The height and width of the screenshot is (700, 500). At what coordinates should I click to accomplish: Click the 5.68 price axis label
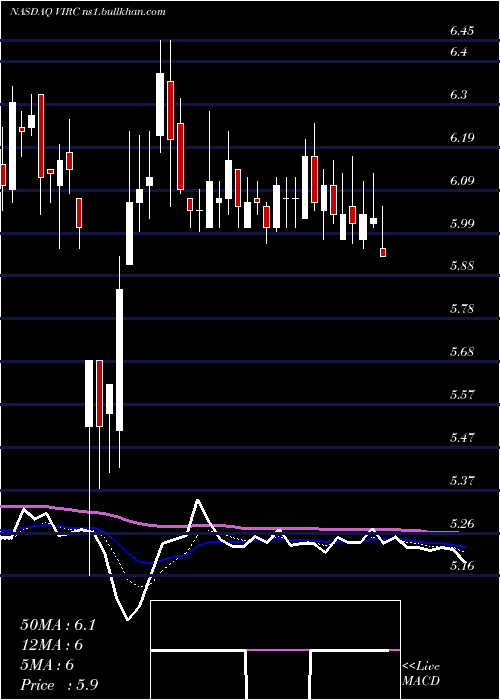462,352
